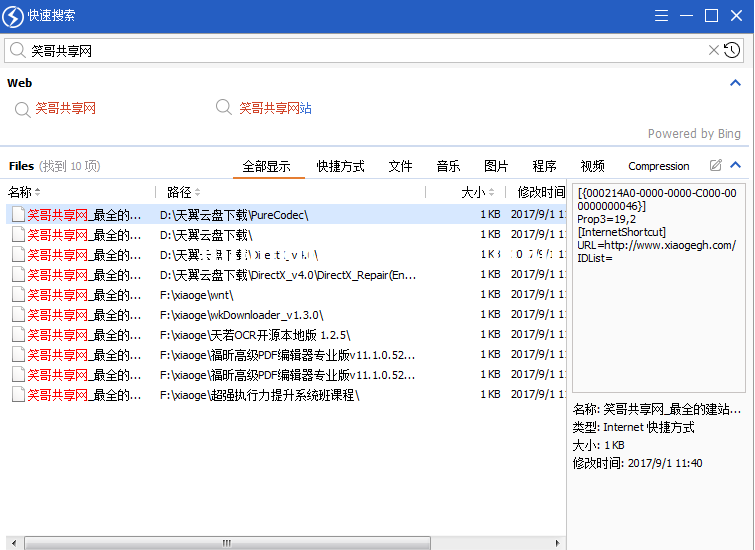755x550 pixels.
Task: Click file icon of F:\xiaoge\wnt\ row
Action: click(x=17, y=295)
